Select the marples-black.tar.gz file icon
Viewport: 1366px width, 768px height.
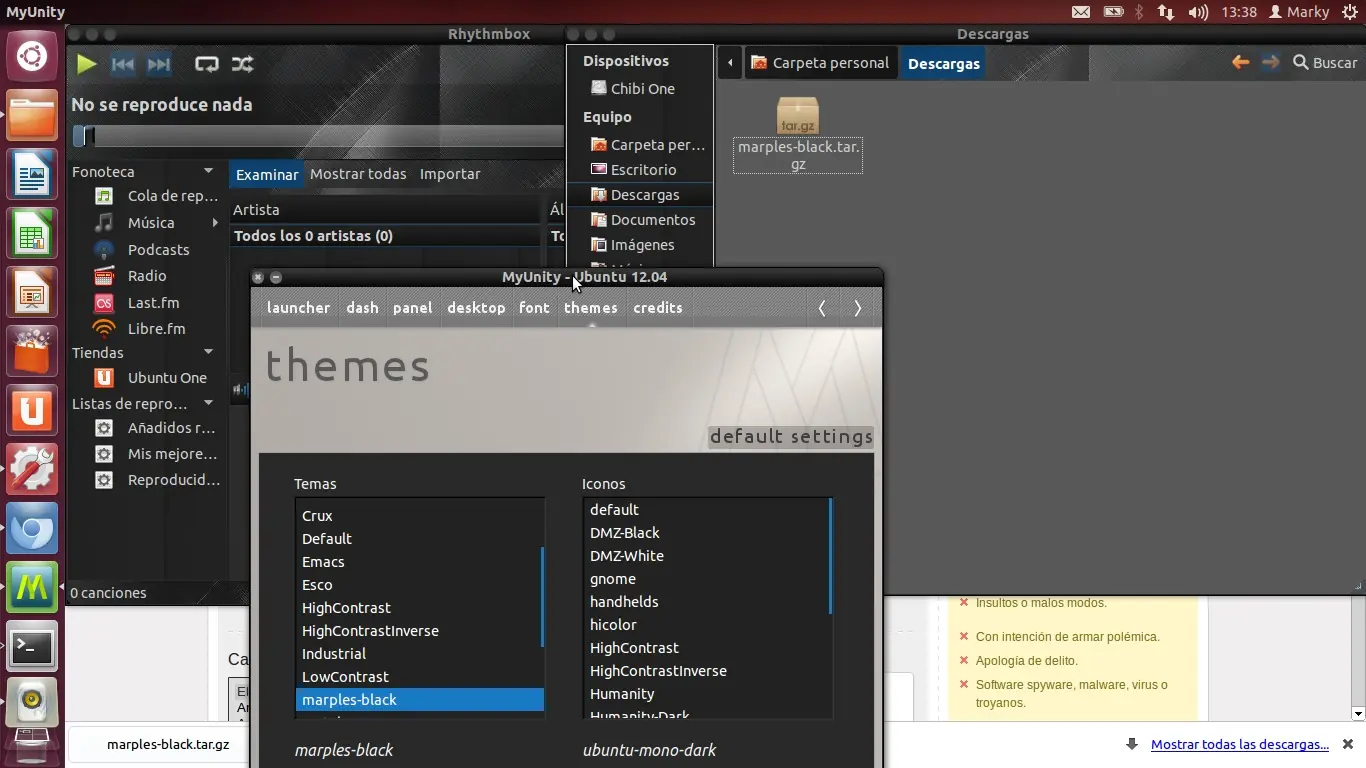coord(798,116)
